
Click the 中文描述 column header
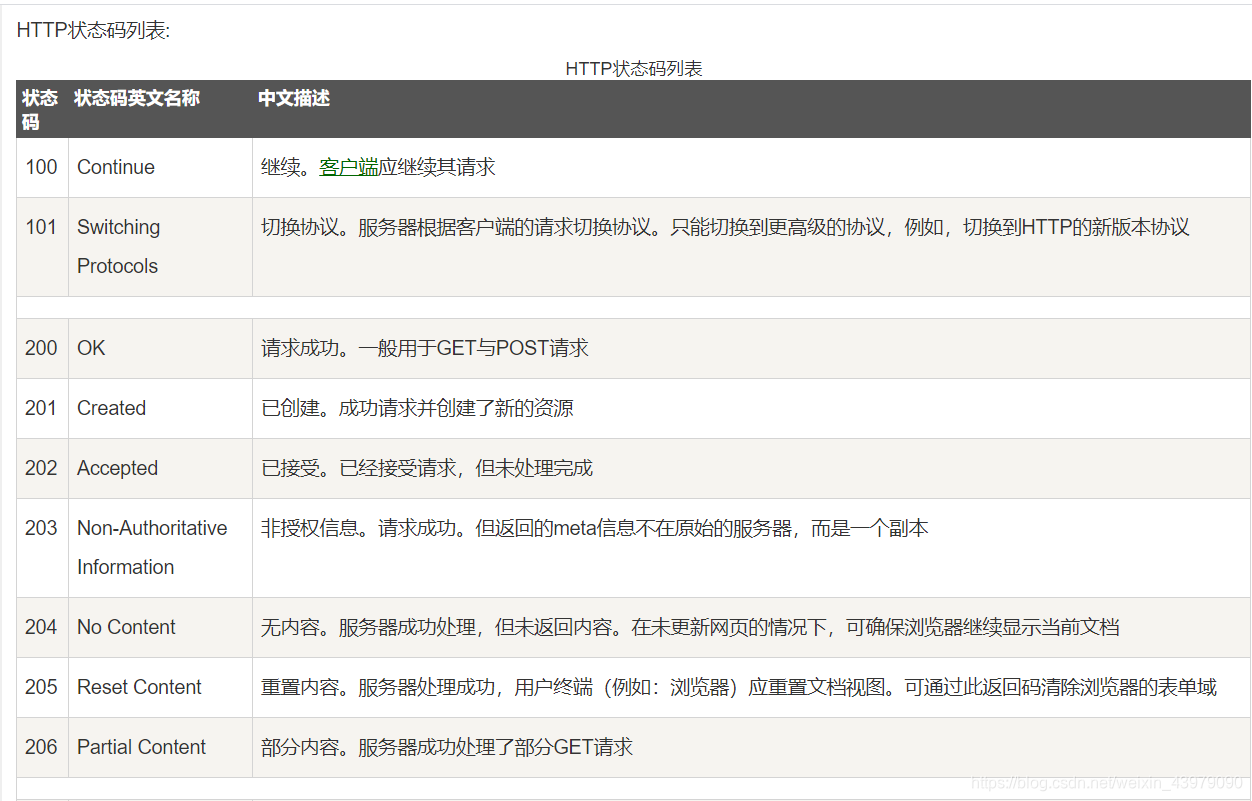coord(751,109)
